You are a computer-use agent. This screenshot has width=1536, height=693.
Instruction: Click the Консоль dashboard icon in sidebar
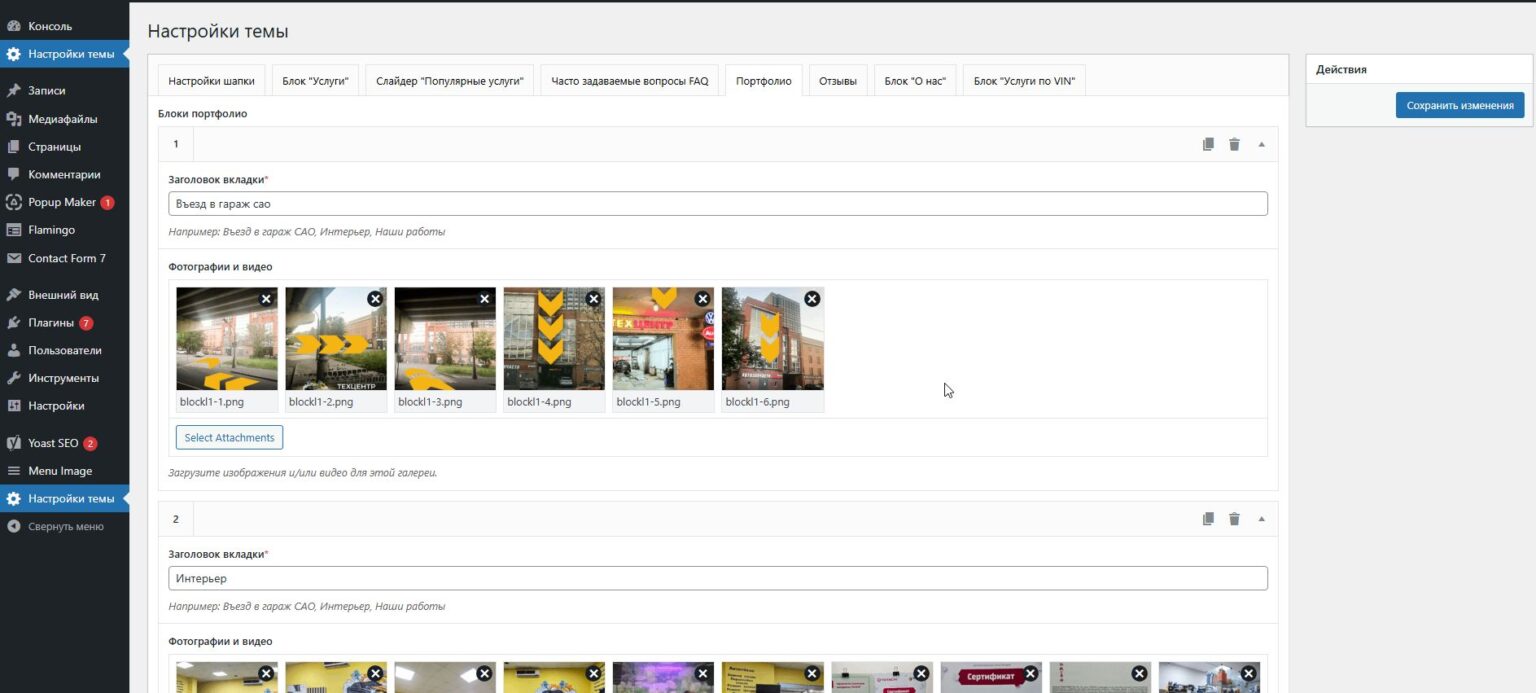click(x=14, y=26)
